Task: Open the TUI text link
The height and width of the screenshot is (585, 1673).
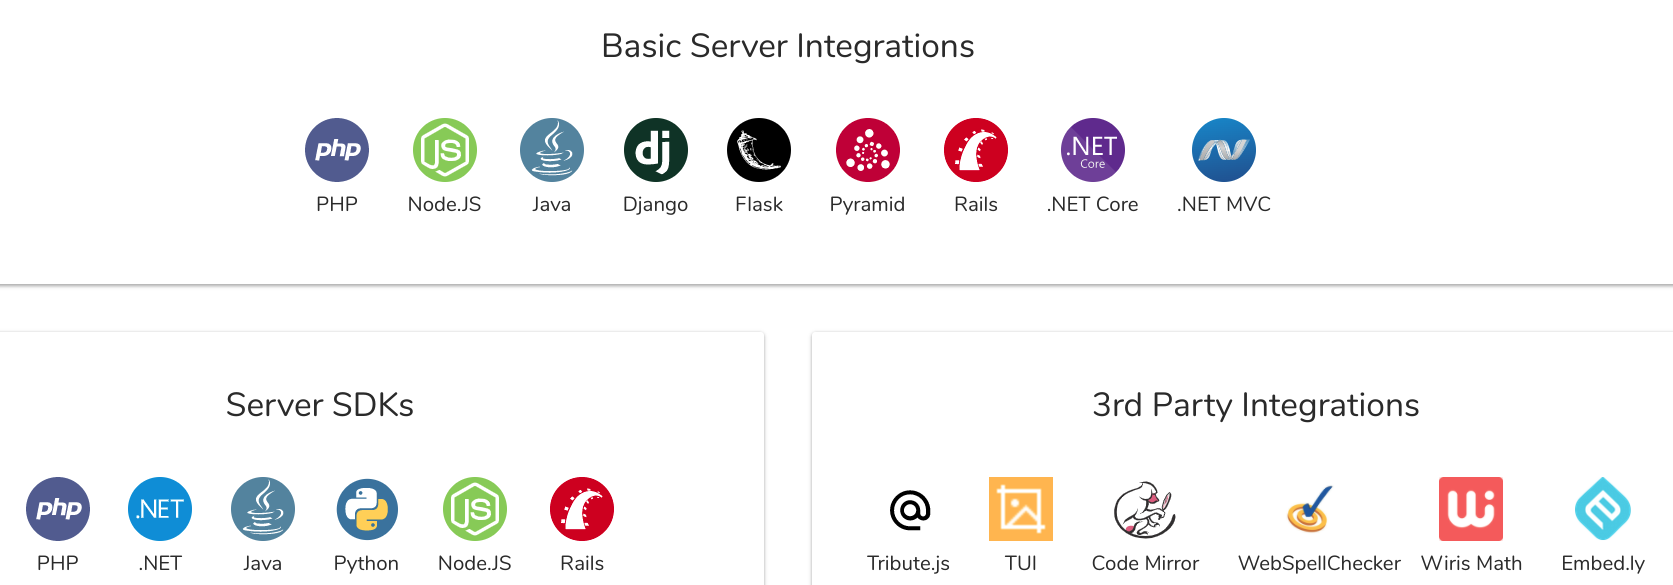Action: [1021, 563]
